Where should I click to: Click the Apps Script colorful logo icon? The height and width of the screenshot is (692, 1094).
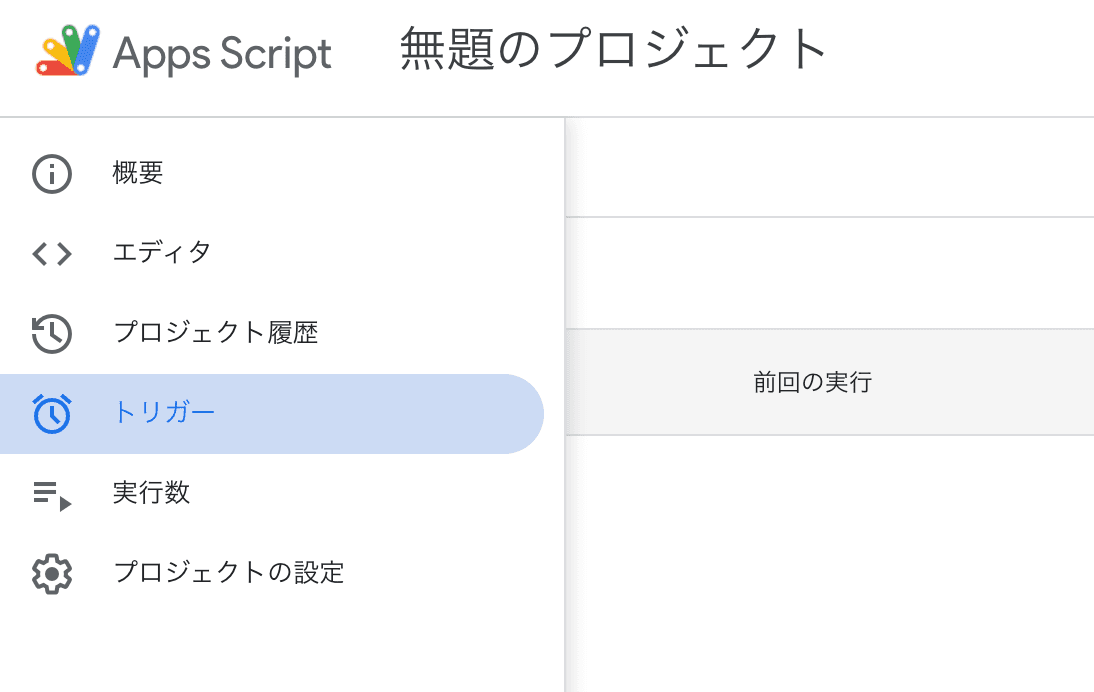69,51
